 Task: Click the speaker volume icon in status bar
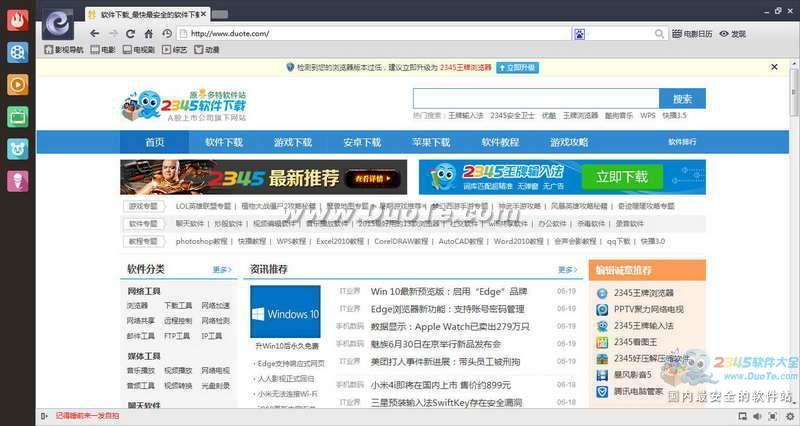point(757,416)
